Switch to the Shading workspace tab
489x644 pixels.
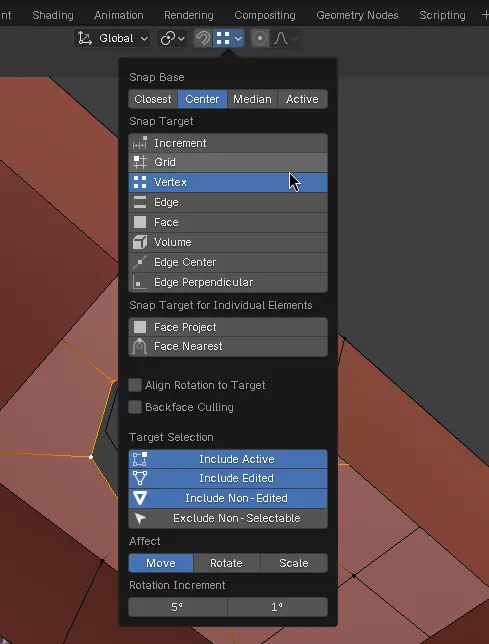point(53,15)
